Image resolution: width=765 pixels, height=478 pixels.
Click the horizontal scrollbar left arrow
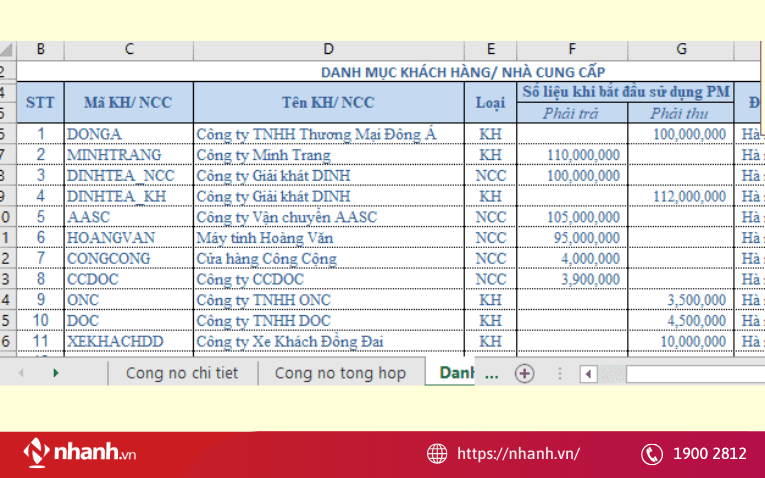click(588, 374)
